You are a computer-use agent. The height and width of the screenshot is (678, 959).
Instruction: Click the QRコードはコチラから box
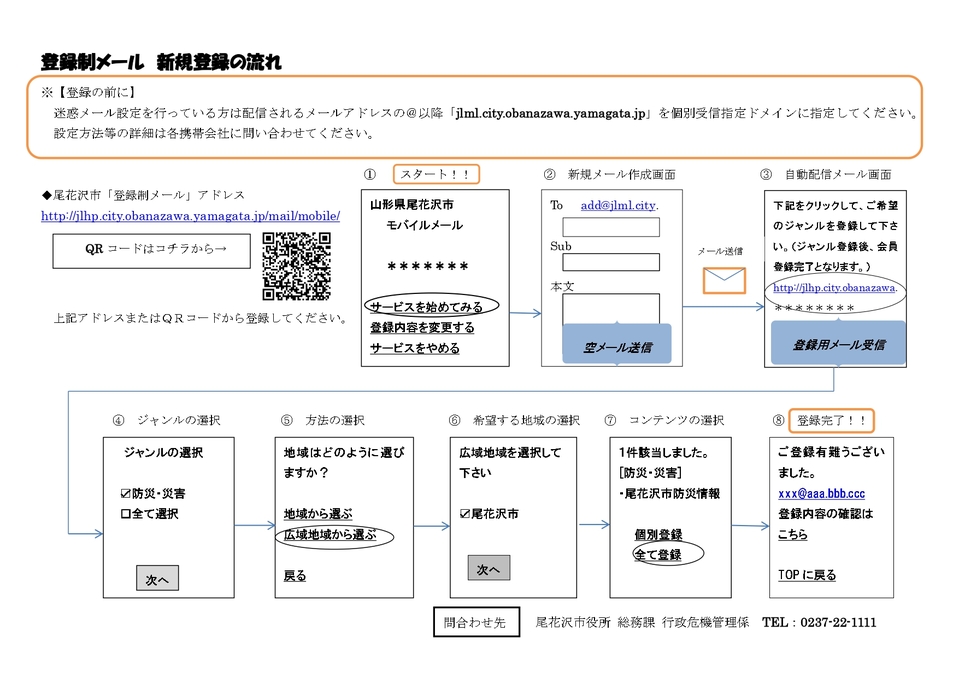152,251
